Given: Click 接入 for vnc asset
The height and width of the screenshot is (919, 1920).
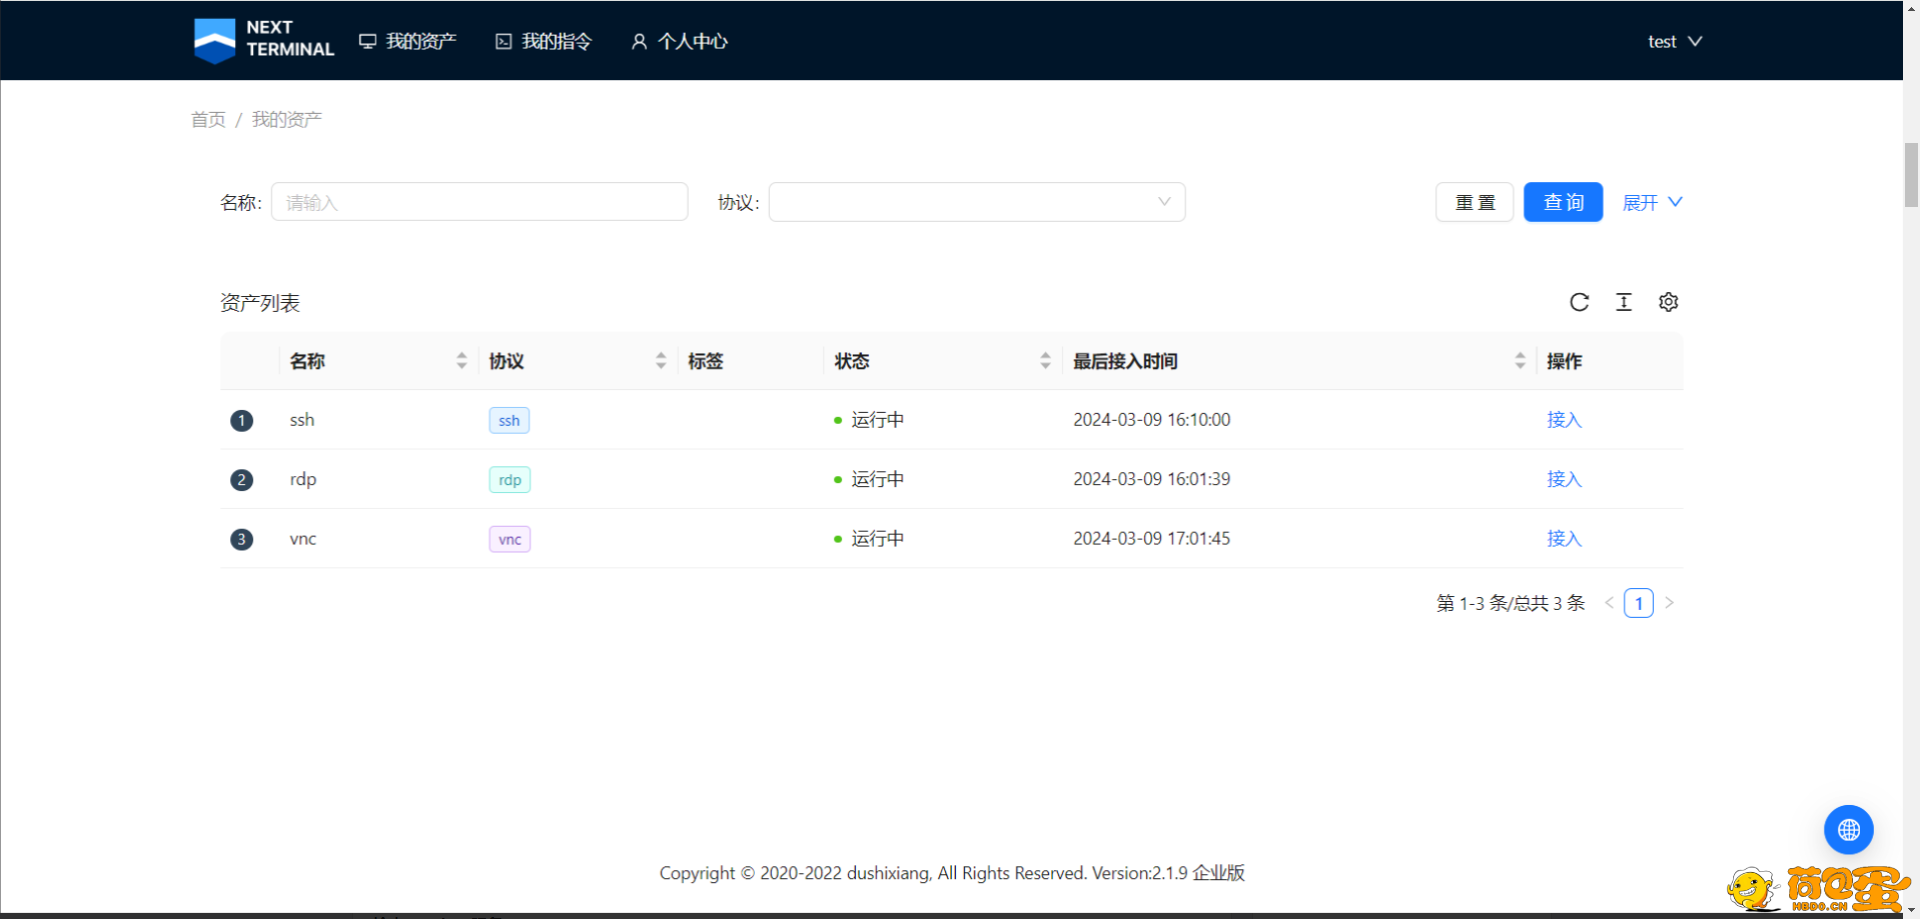Looking at the screenshot, I should [x=1564, y=538].
